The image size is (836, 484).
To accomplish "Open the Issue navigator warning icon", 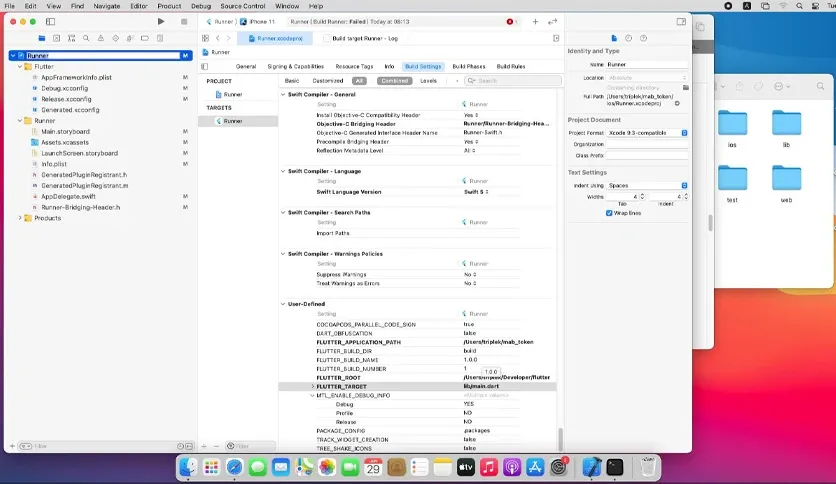I will point(101,38).
